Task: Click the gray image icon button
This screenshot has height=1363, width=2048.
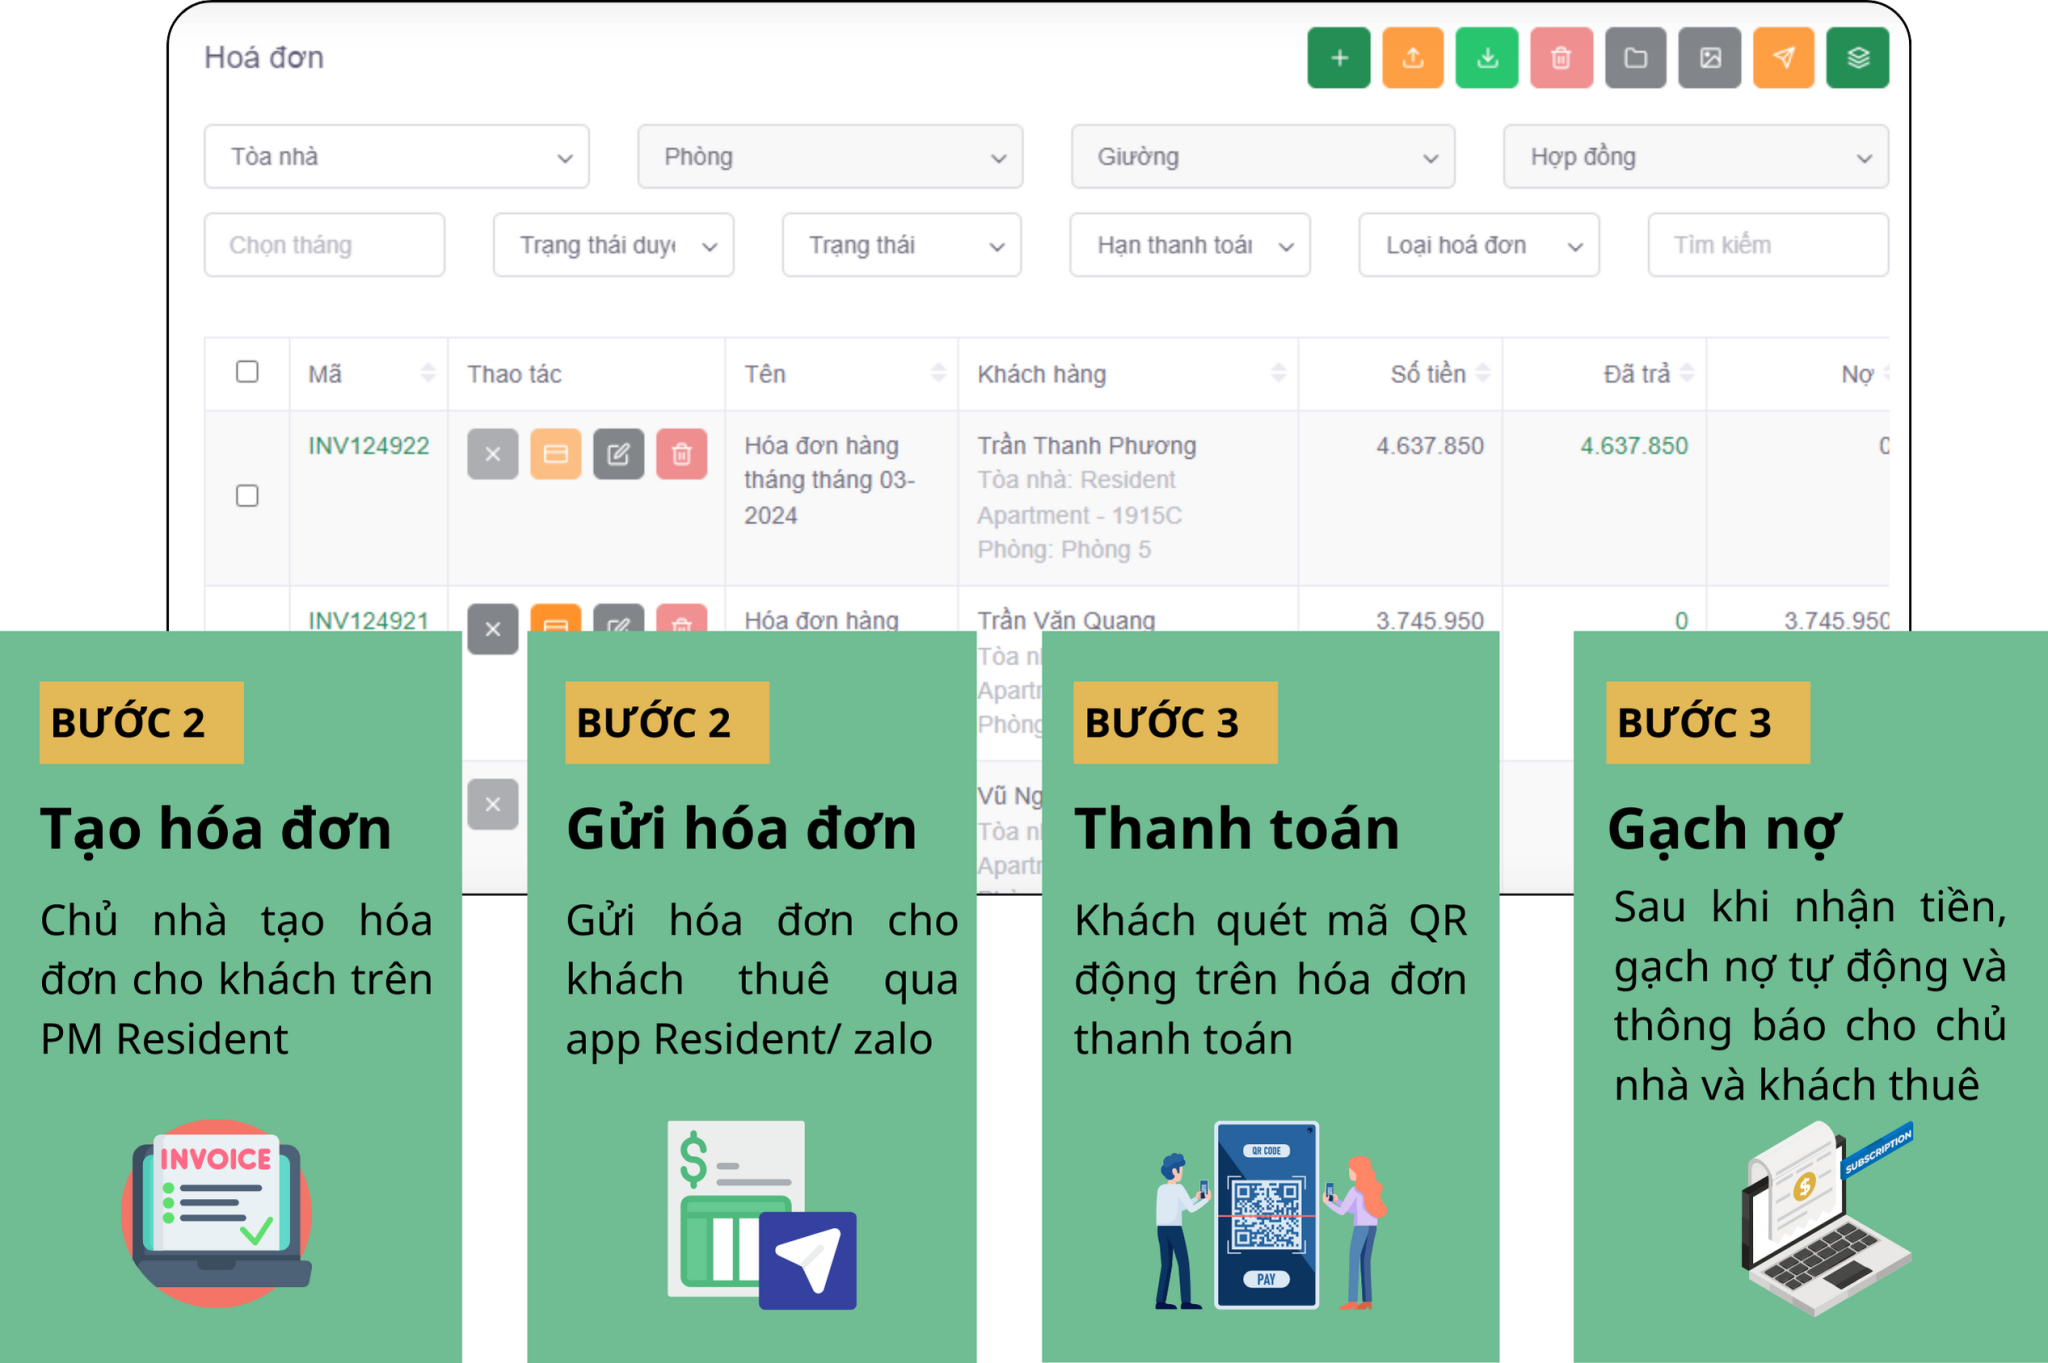Action: 1709,59
